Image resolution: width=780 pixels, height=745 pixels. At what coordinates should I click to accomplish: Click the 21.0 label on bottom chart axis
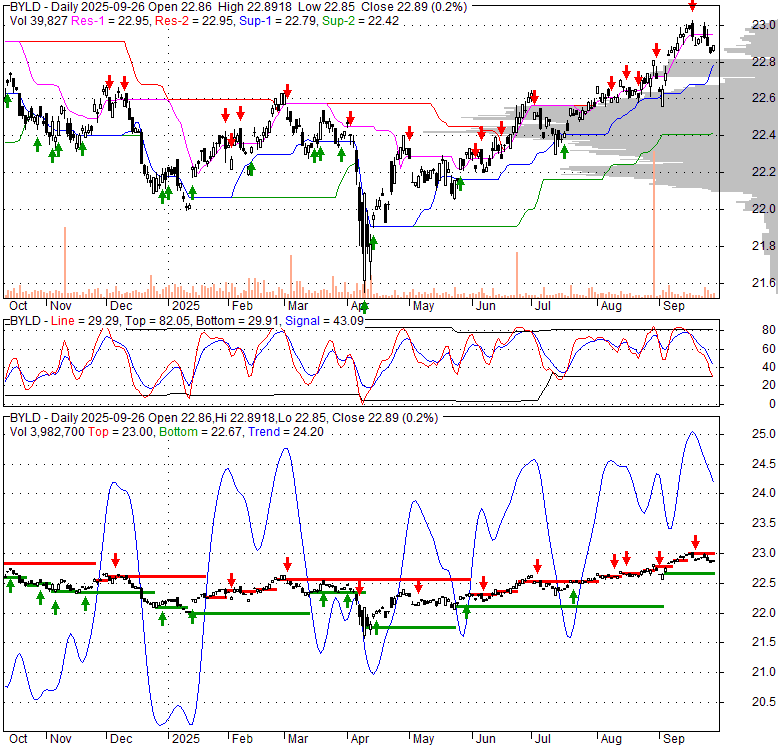click(x=763, y=672)
